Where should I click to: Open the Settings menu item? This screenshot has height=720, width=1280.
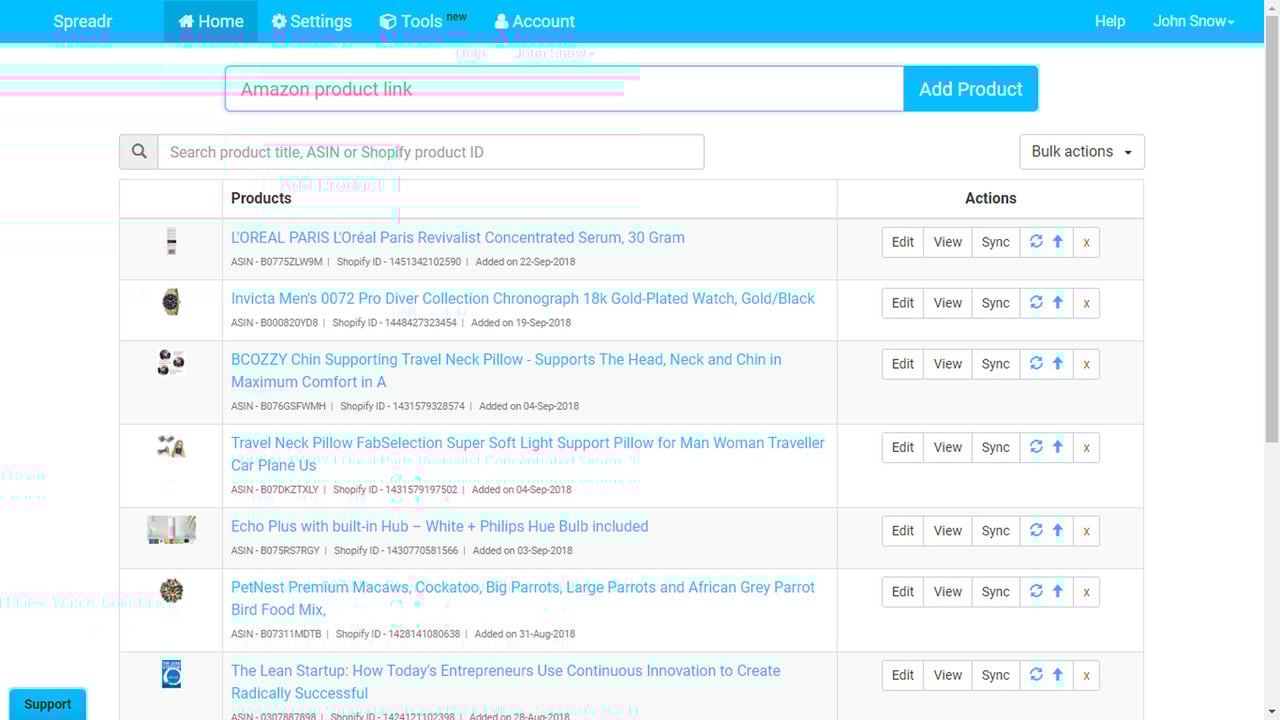coord(312,21)
